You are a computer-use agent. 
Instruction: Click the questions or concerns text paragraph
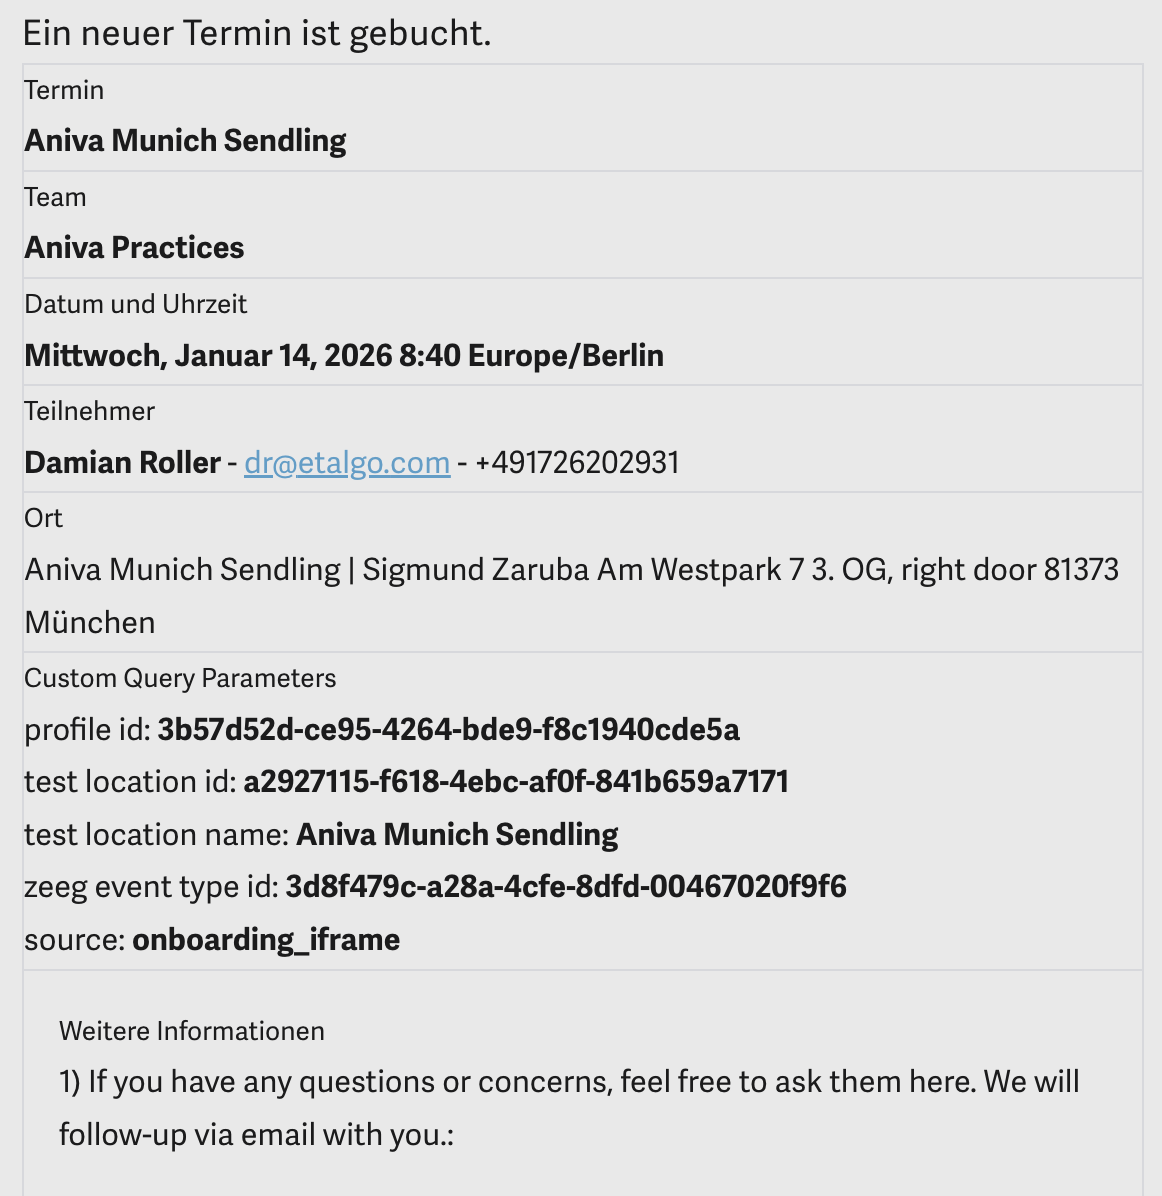(x=569, y=1108)
